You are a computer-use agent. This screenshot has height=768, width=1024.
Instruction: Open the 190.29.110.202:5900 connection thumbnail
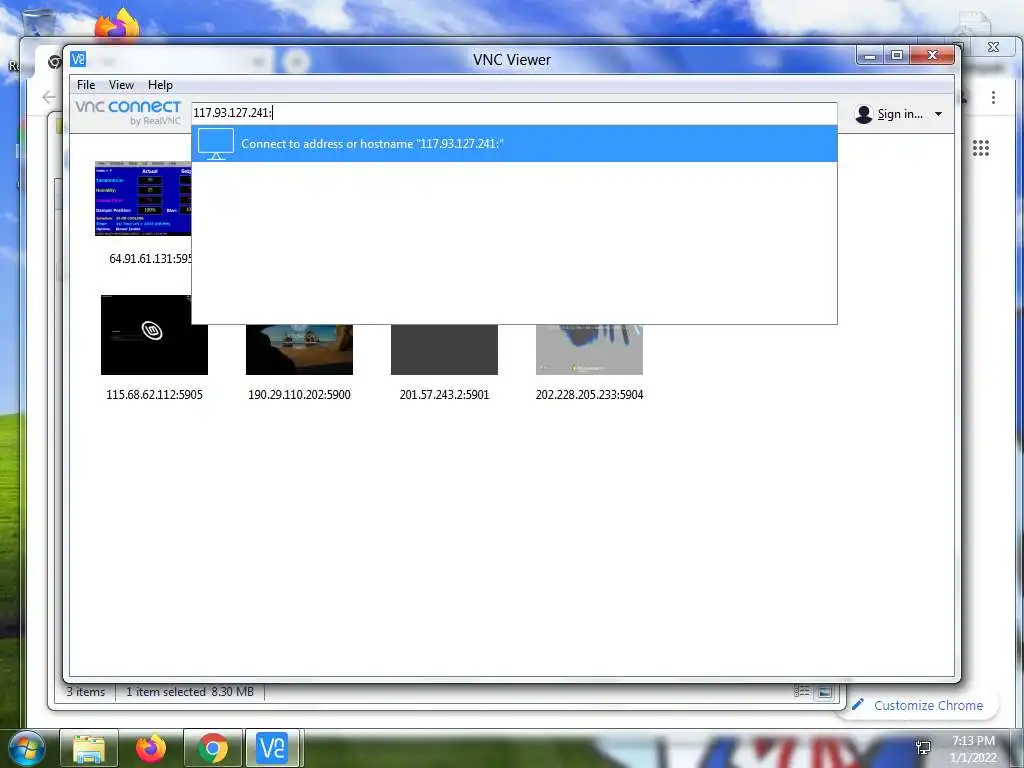tap(299, 349)
